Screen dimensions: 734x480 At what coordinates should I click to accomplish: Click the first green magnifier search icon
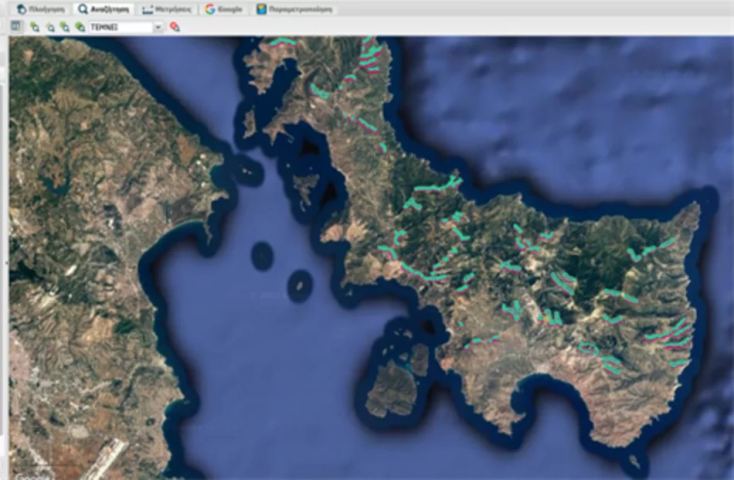(x=34, y=27)
